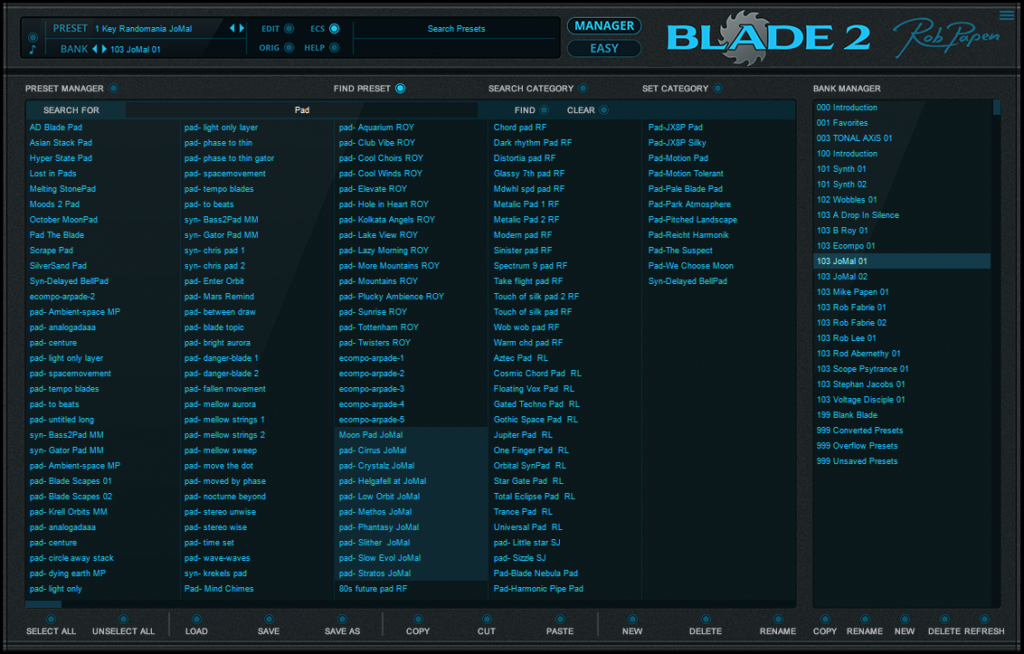Click the preset NEW indicator button
Screen dimensions: 1024x654
click(x=632, y=619)
